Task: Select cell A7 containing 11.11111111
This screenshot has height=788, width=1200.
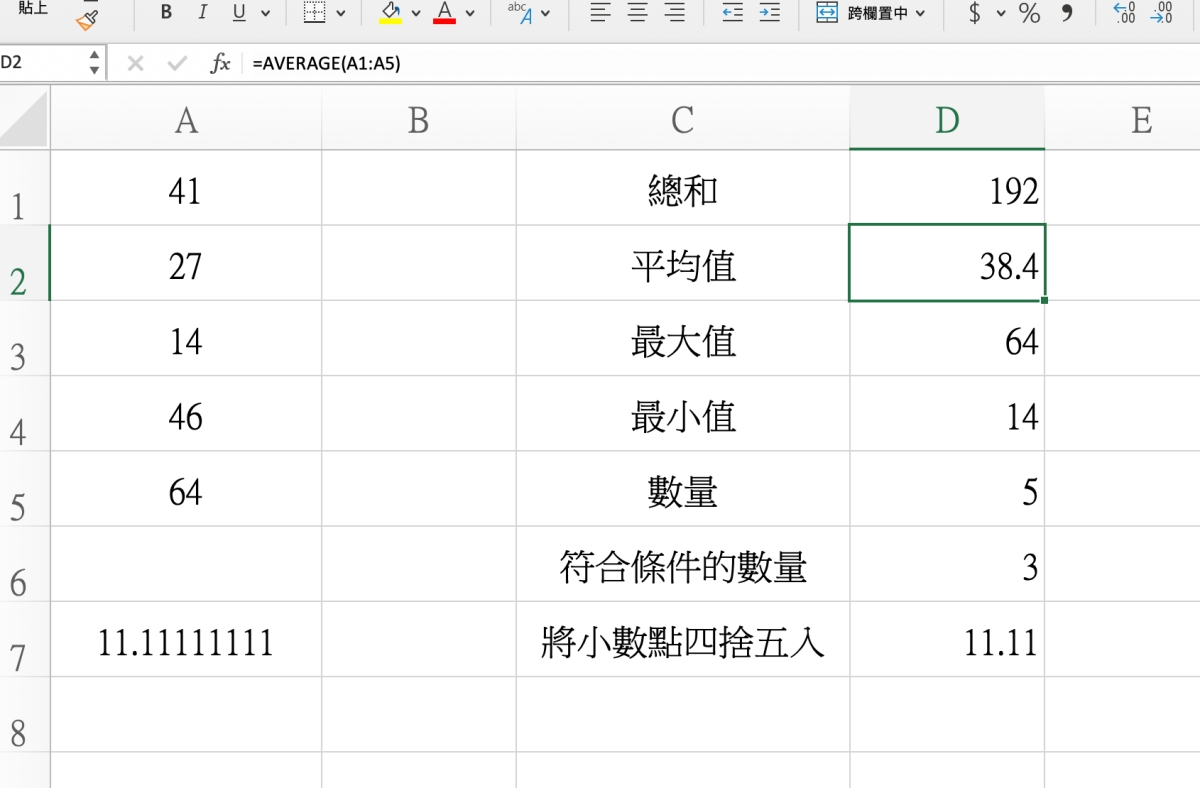Action: pos(186,639)
